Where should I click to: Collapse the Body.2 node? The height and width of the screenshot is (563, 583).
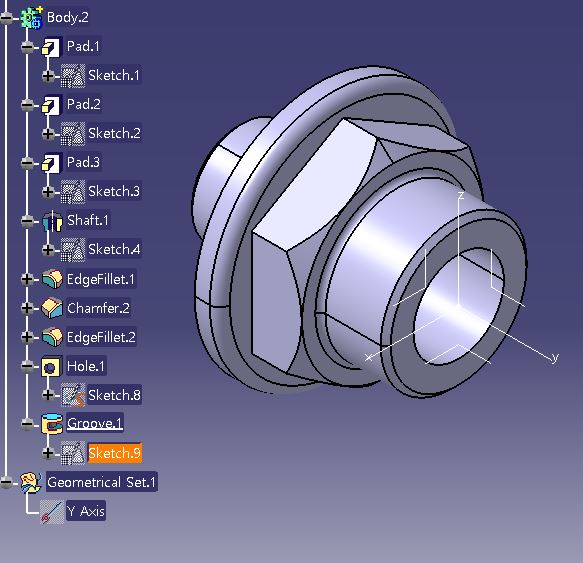[x=7, y=17]
